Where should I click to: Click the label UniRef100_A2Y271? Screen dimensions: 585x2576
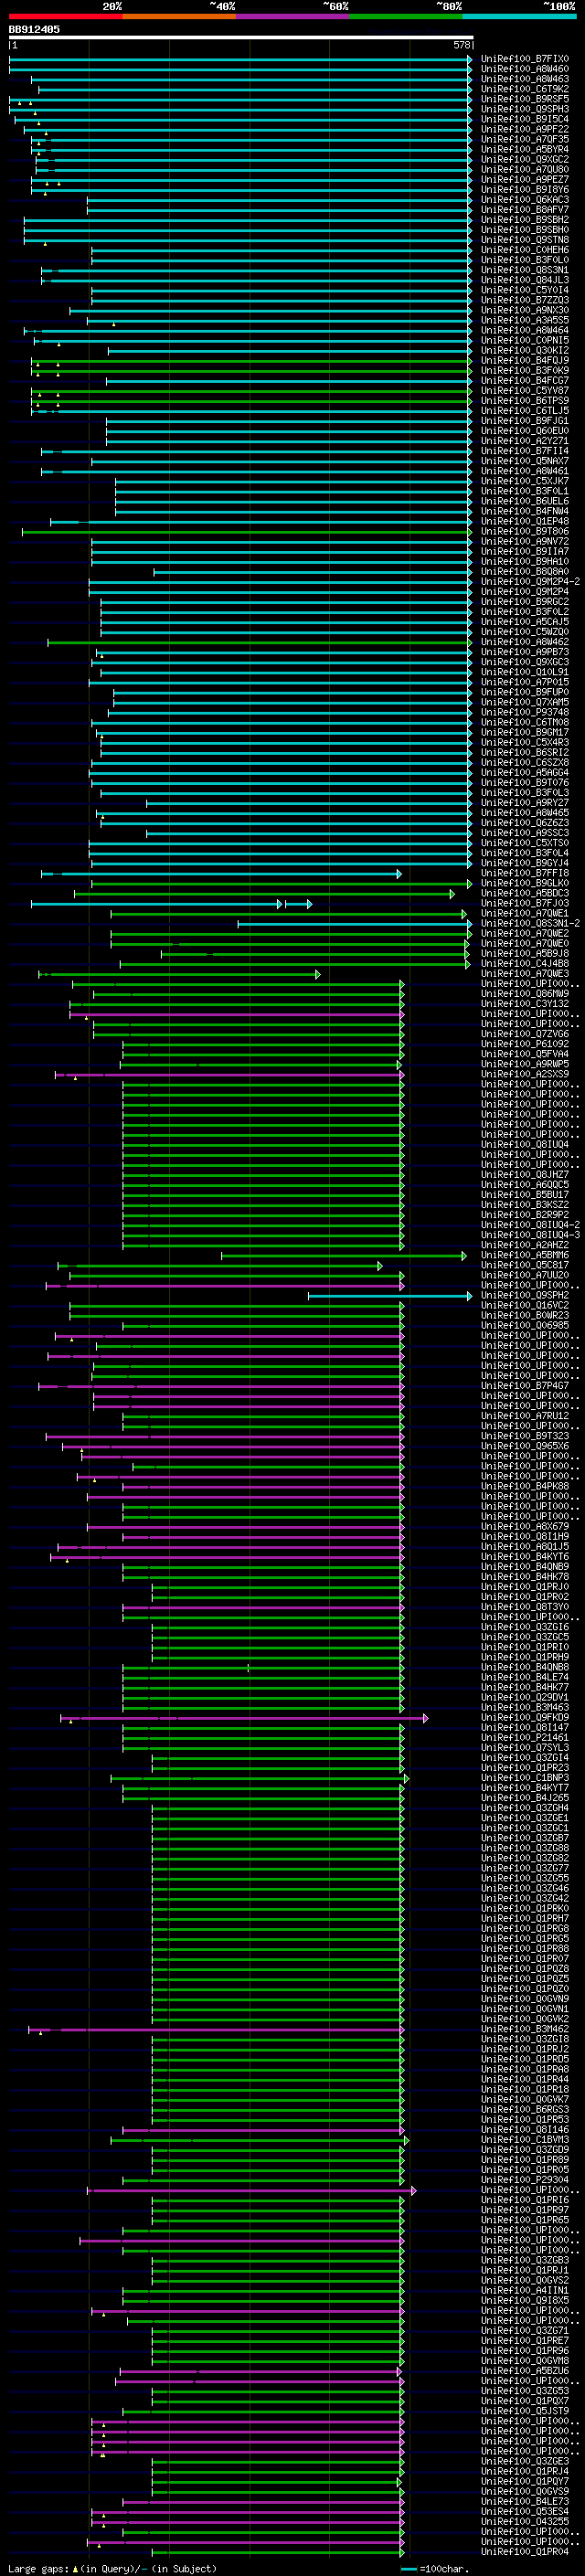coord(525,441)
